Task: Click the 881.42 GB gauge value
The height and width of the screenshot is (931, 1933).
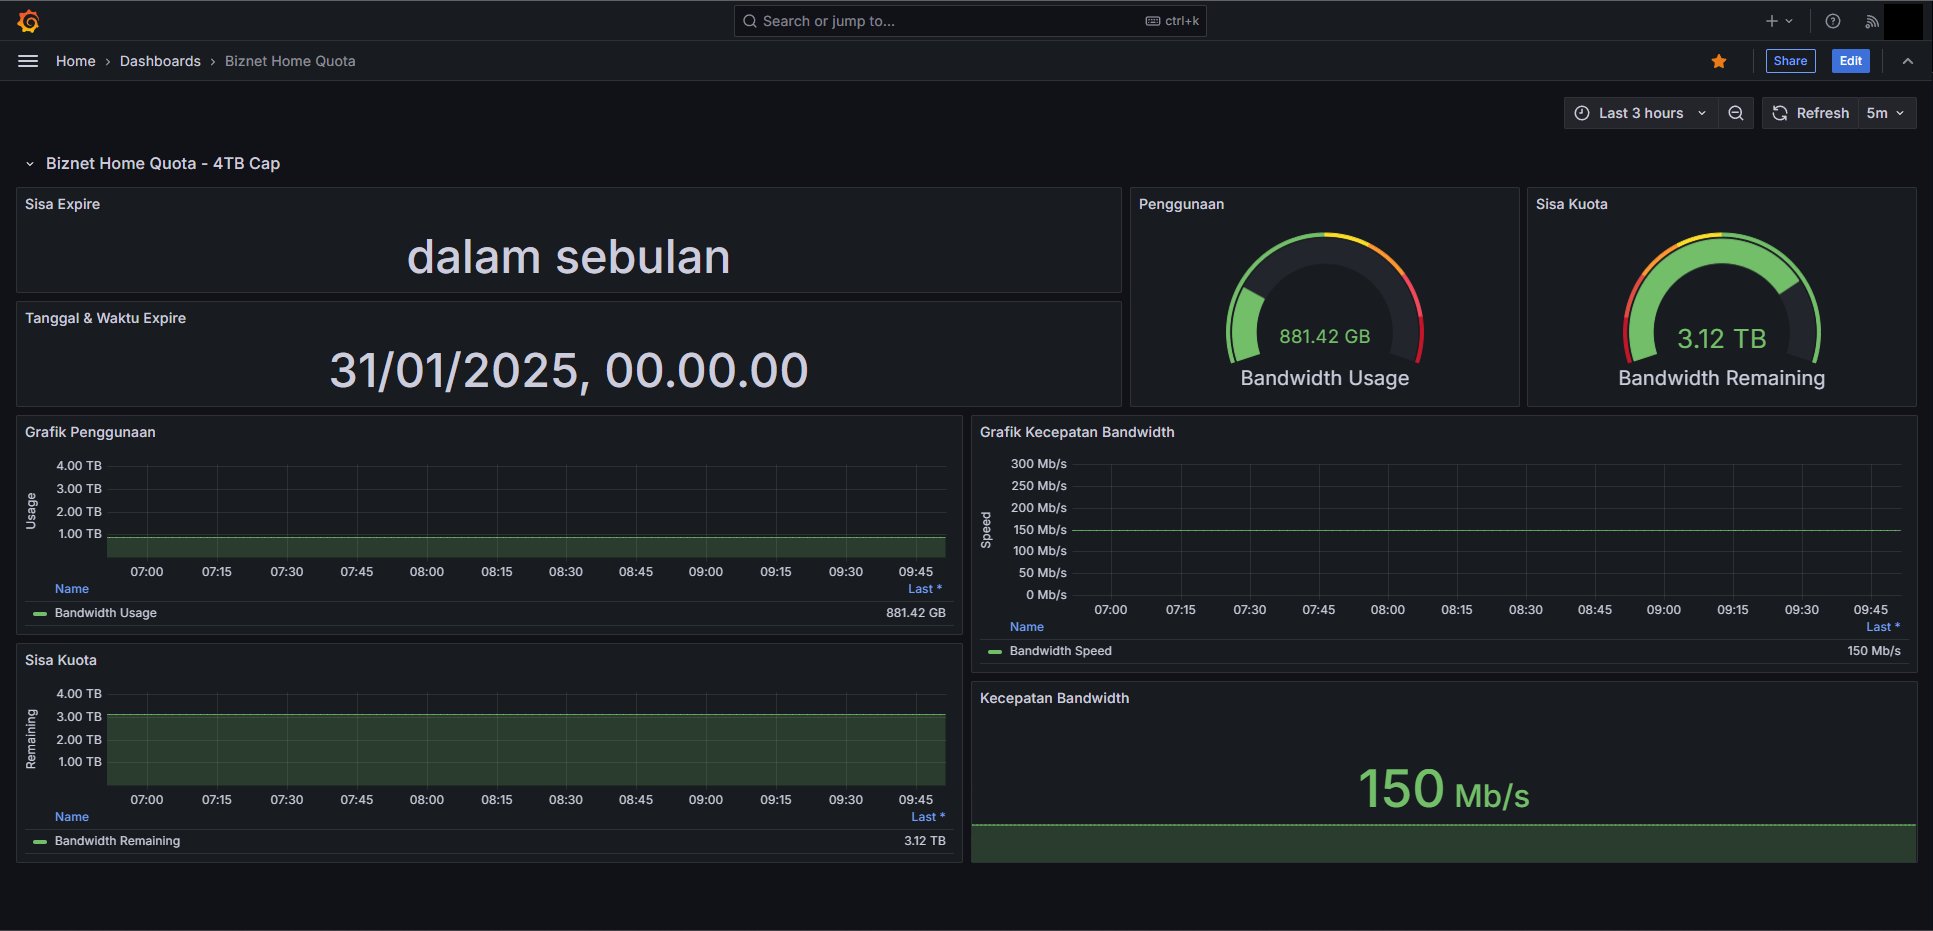Action: point(1325,337)
